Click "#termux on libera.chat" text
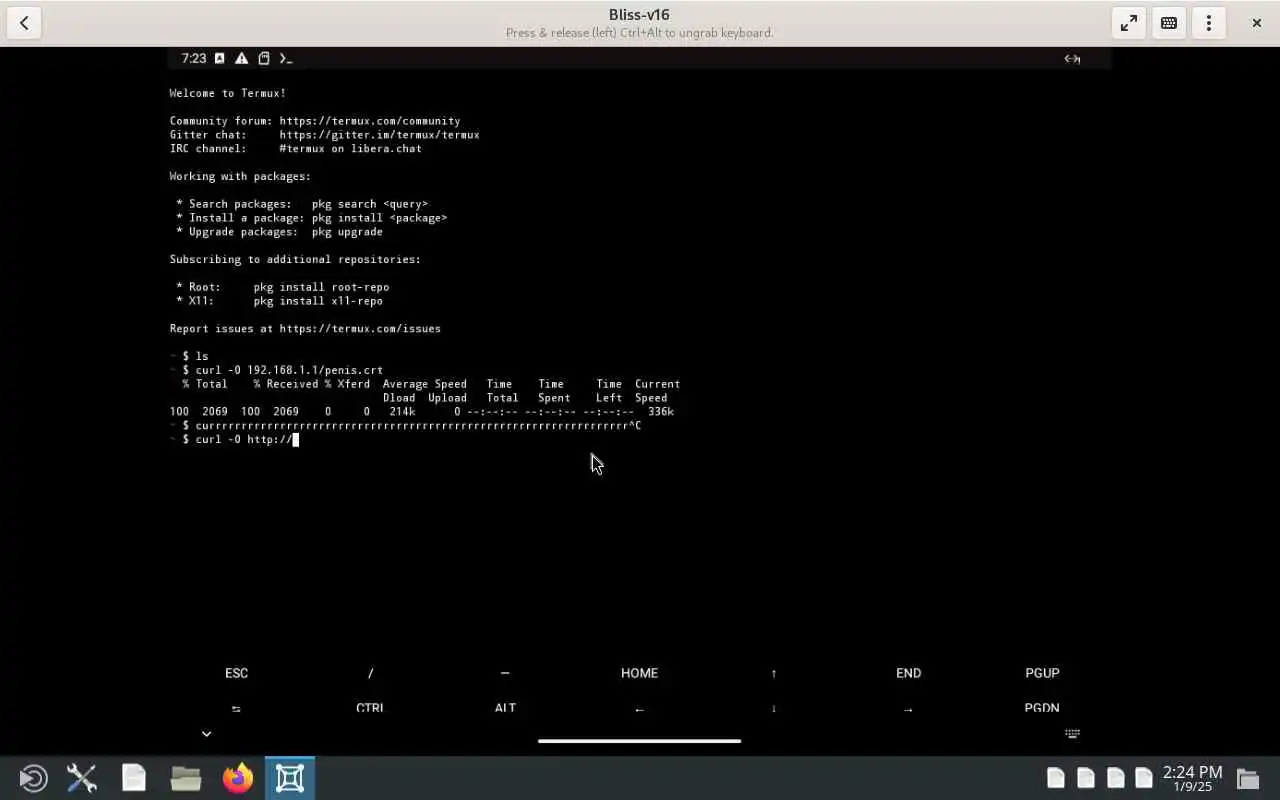 [x=351, y=149]
